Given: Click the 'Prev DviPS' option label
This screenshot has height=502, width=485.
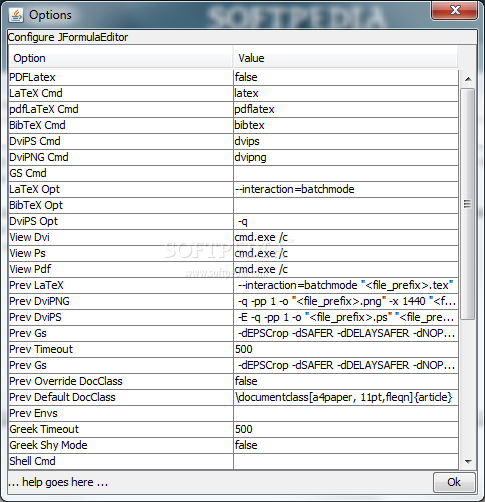Looking at the screenshot, I should pos(35,317).
